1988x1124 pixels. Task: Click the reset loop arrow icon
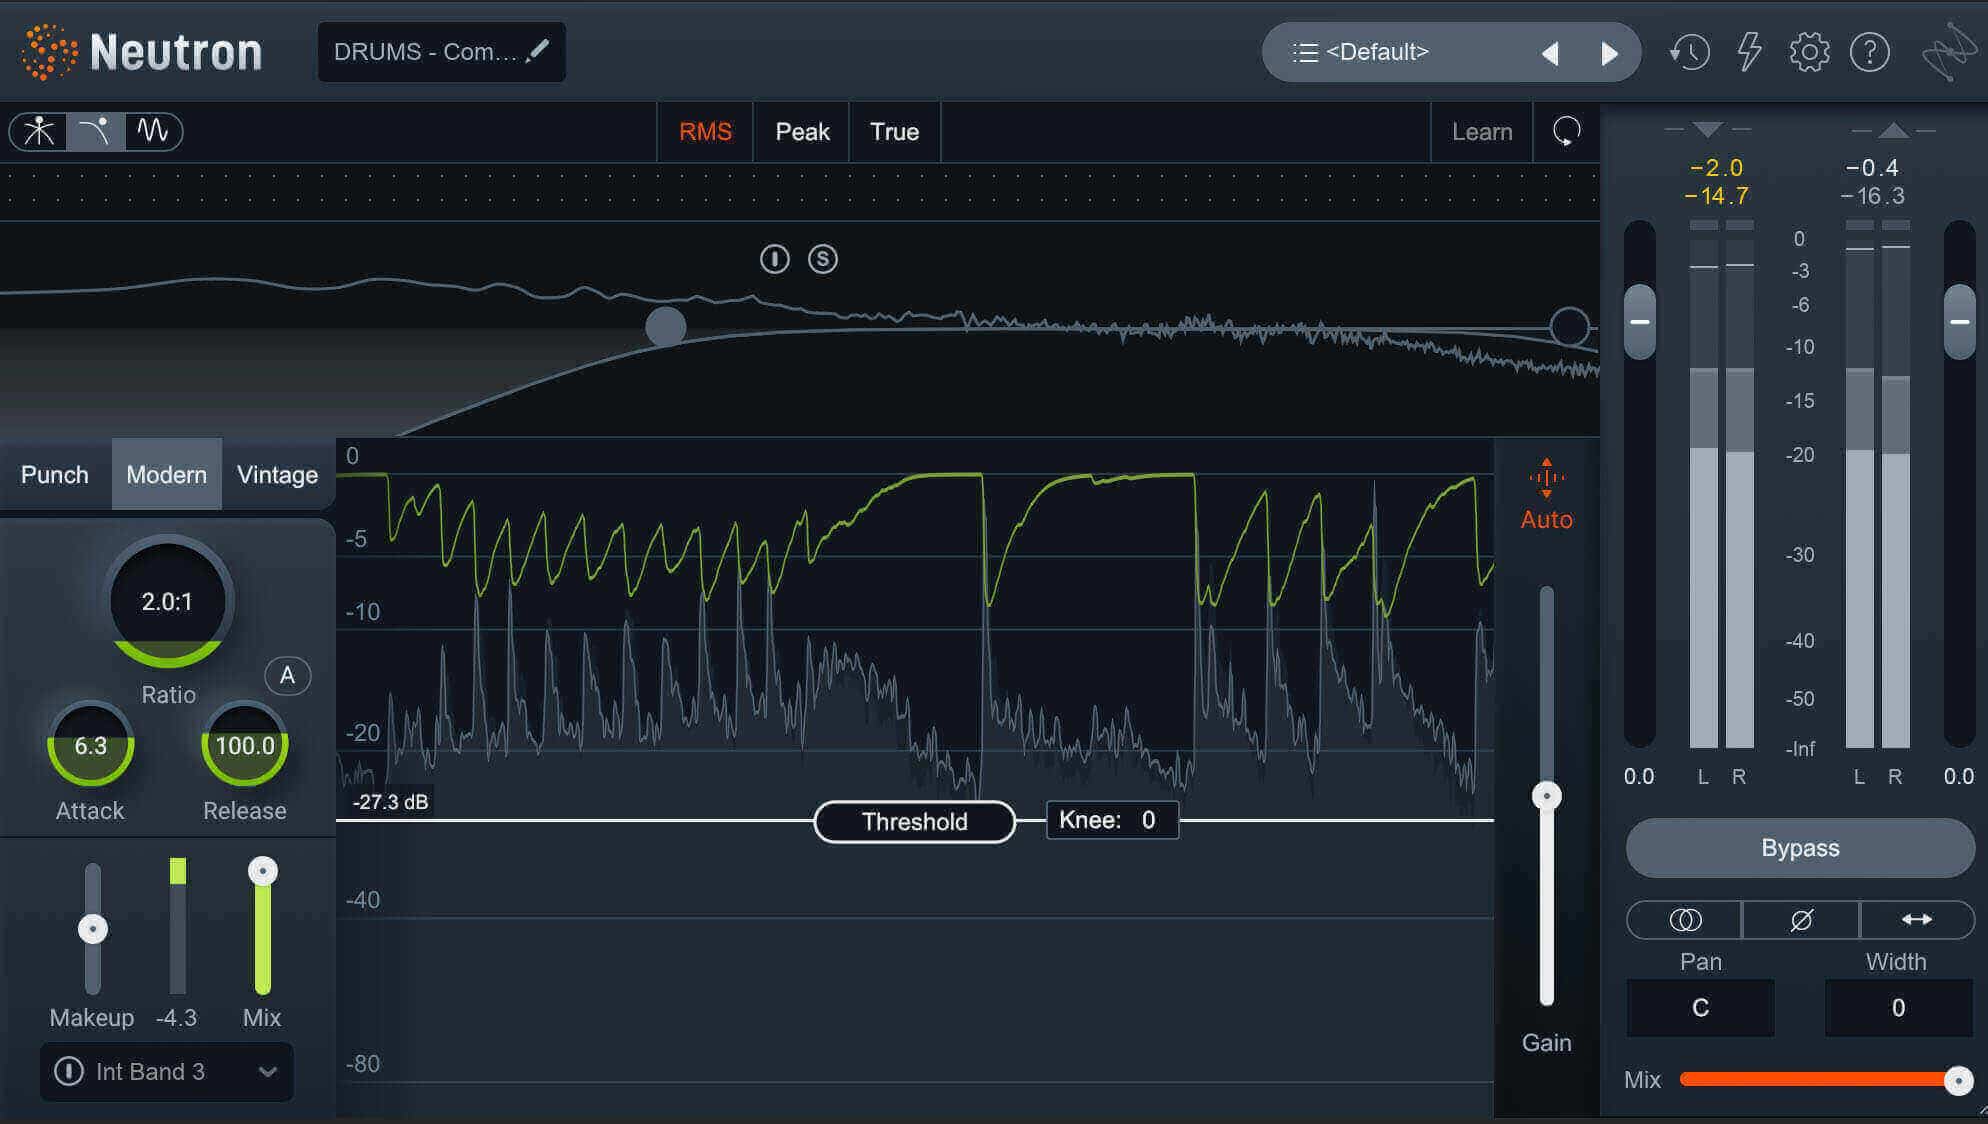(1566, 131)
